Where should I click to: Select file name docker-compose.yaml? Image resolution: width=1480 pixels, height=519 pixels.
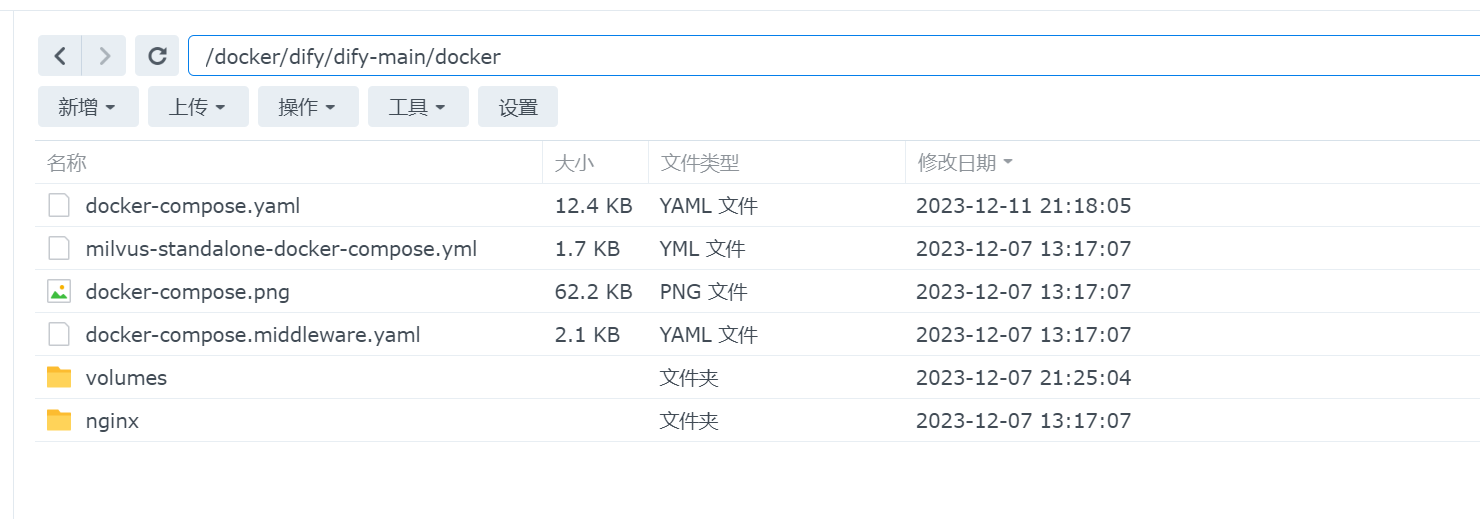[x=193, y=206]
